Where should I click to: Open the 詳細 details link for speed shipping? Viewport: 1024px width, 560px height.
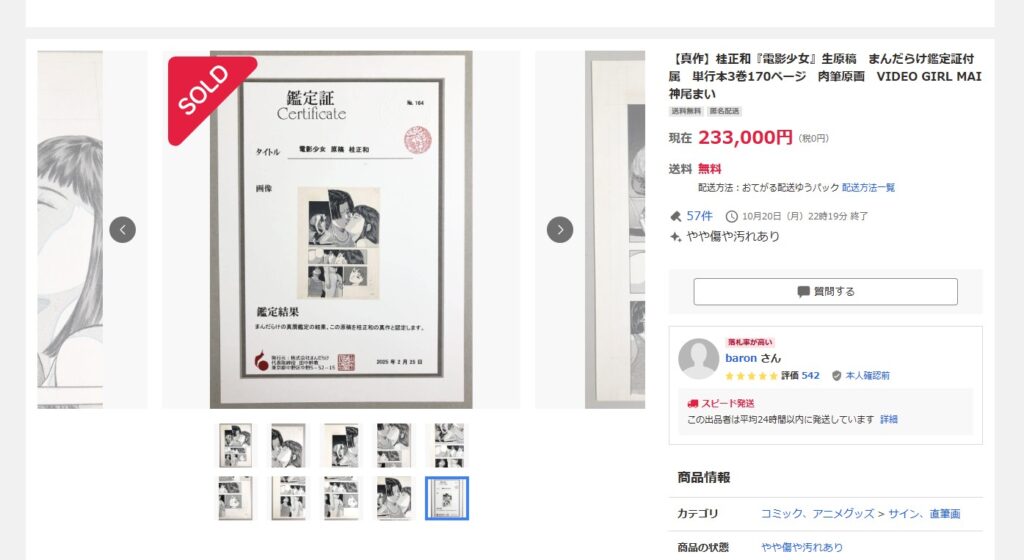coord(888,420)
